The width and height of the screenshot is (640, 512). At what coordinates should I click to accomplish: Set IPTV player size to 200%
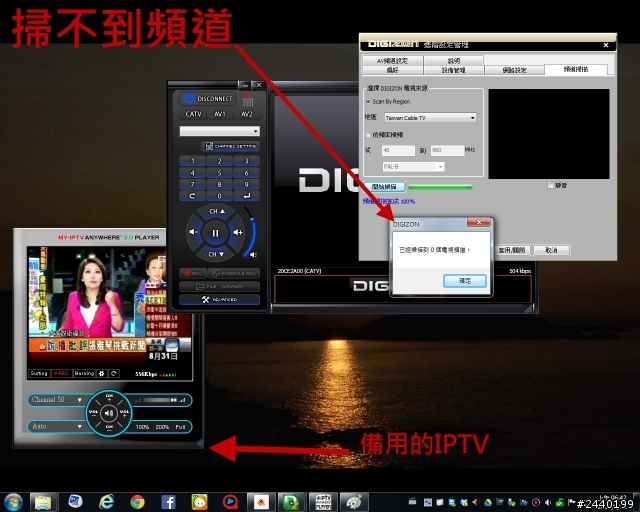point(162,427)
